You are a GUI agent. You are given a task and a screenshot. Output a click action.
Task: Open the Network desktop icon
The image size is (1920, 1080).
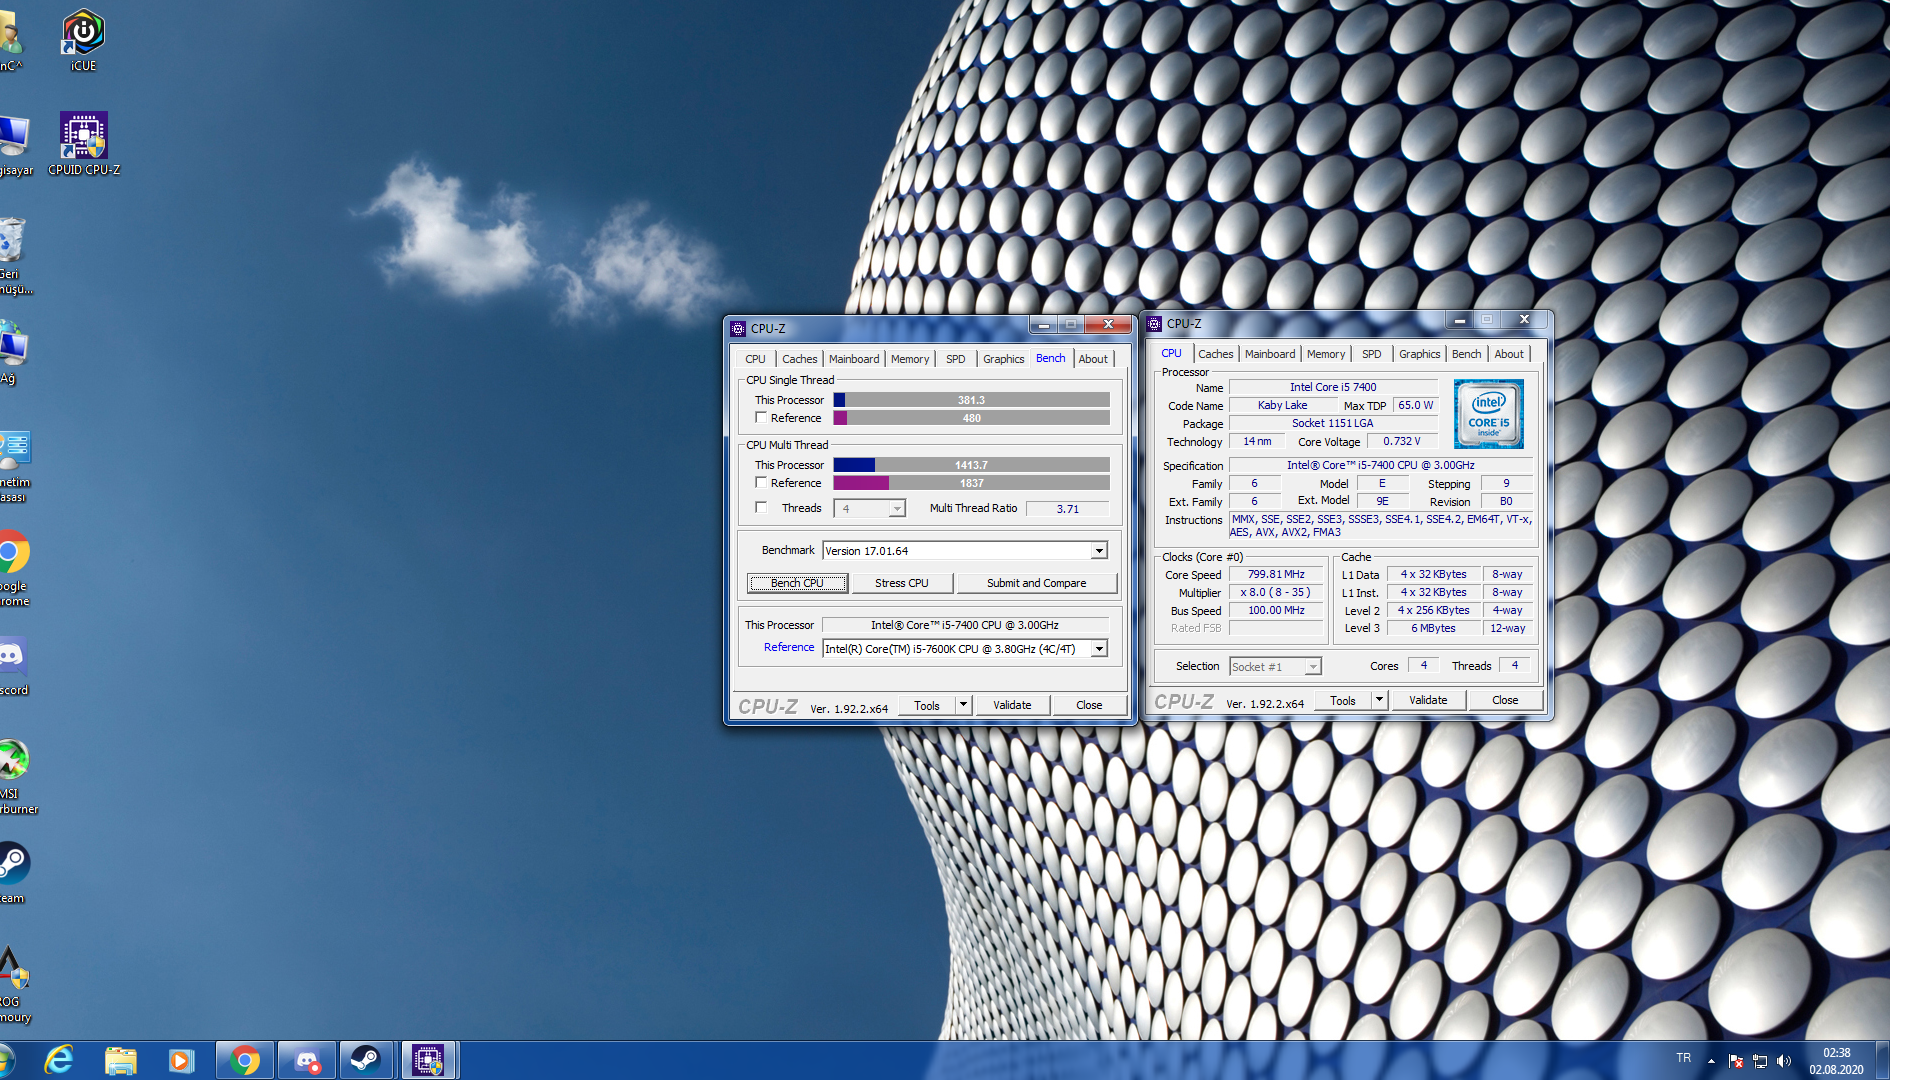pyautogui.click(x=12, y=352)
